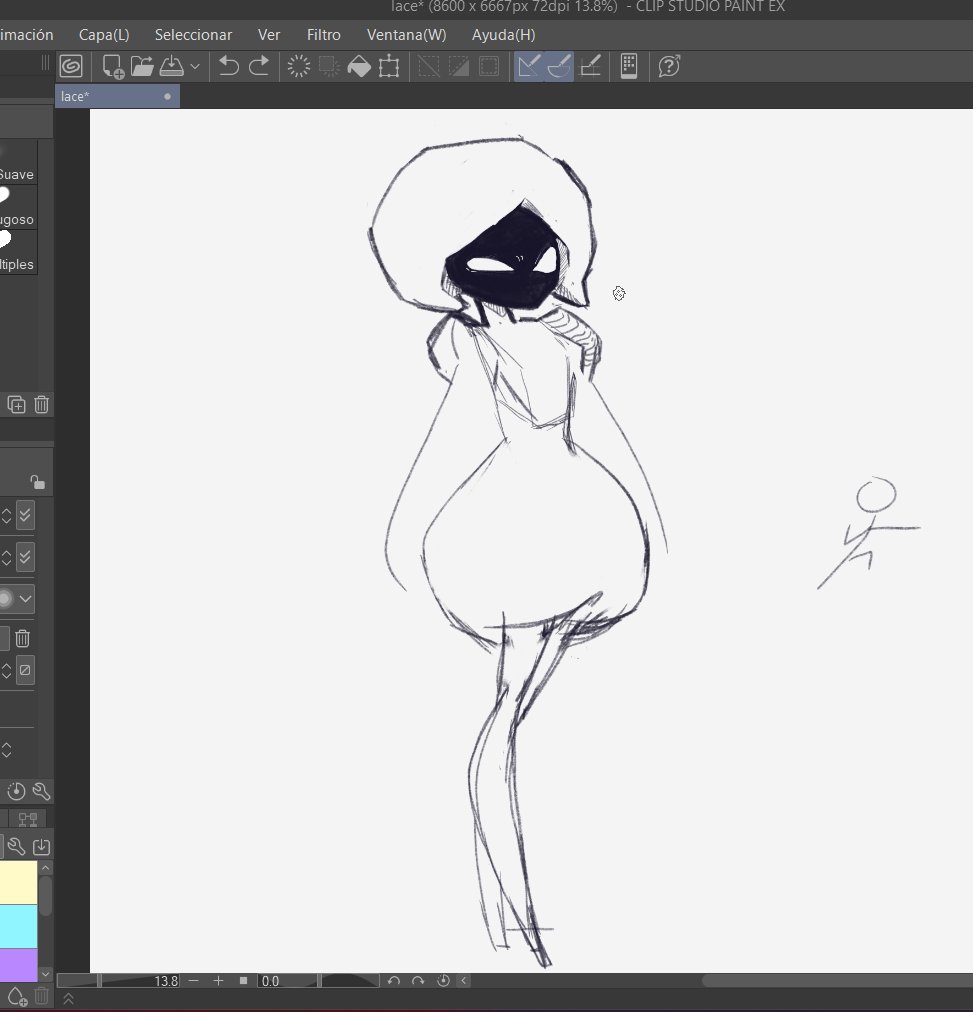Delete layer using the trash icon
The height and width of the screenshot is (1012, 973).
tap(41, 404)
